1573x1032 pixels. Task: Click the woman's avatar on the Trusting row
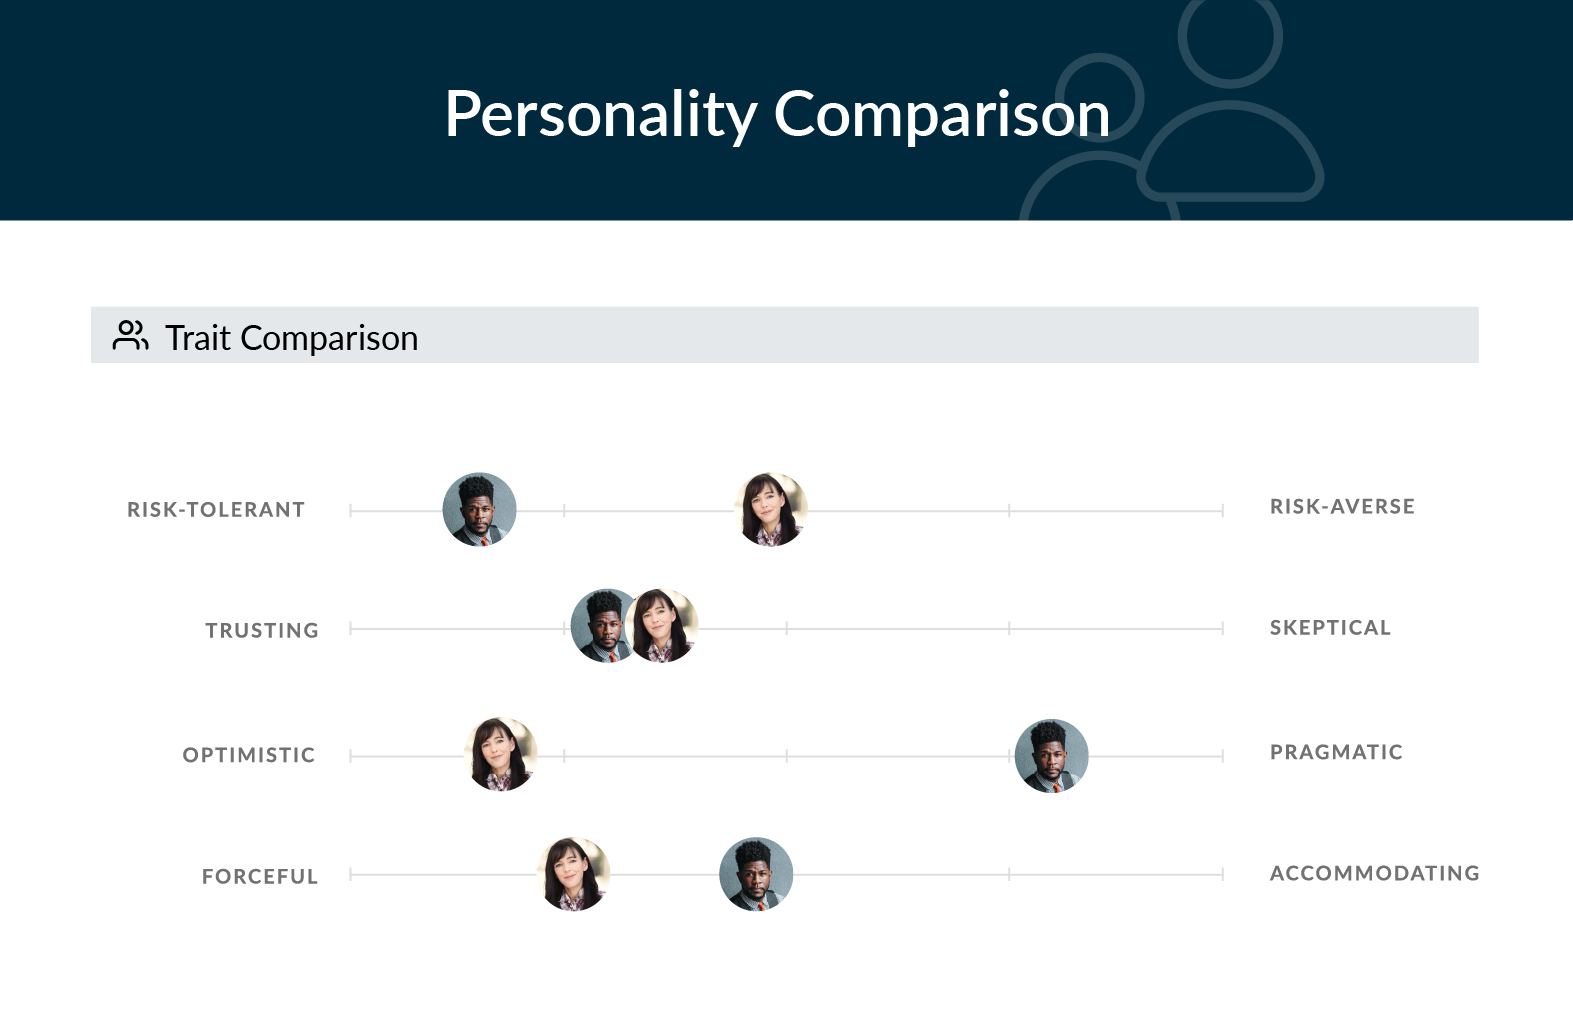point(662,626)
